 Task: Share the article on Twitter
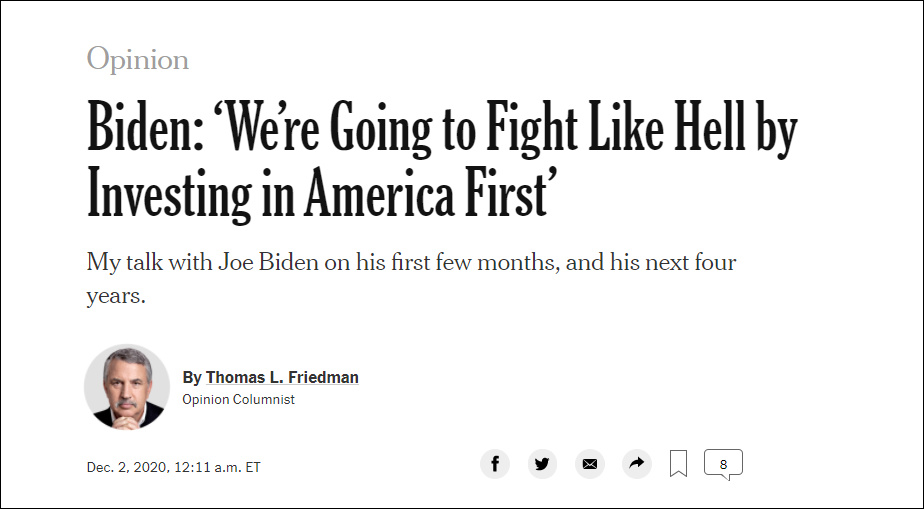click(x=542, y=464)
